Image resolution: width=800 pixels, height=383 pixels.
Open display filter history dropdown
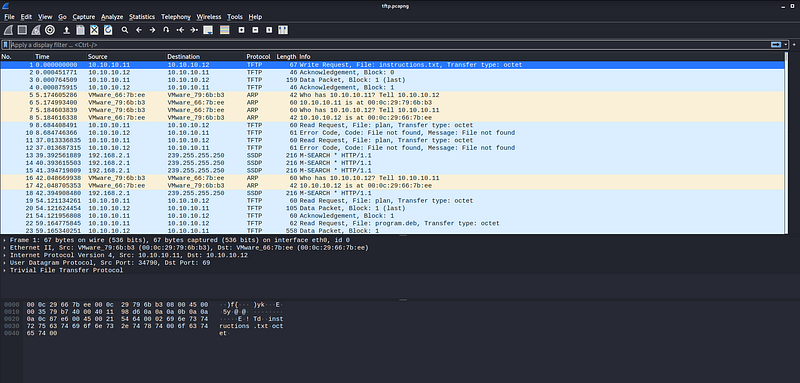pyautogui.click(x=785, y=45)
